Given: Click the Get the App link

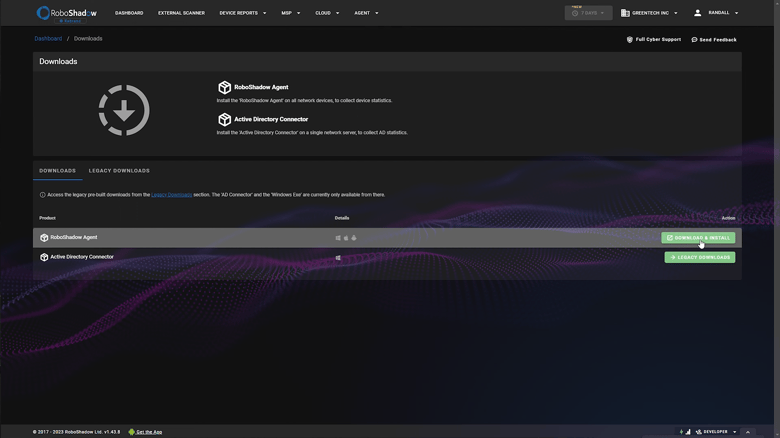Looking at the screenshot, I should [x=149, y=432].
